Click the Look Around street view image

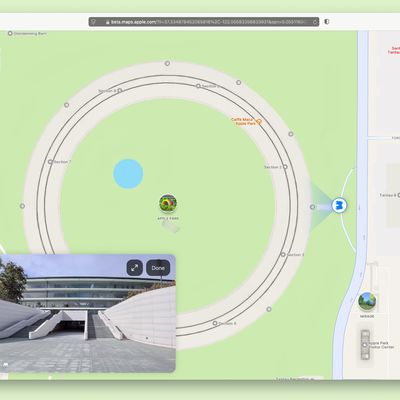click(x=88, y=313)
